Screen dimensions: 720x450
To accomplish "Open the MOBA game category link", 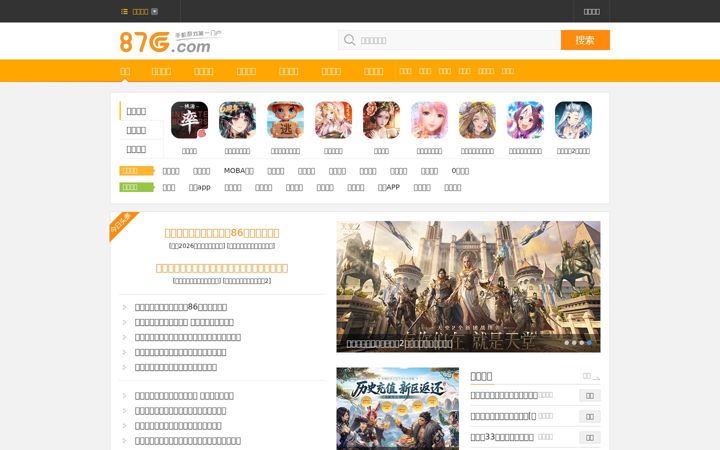I will (239, 171).
